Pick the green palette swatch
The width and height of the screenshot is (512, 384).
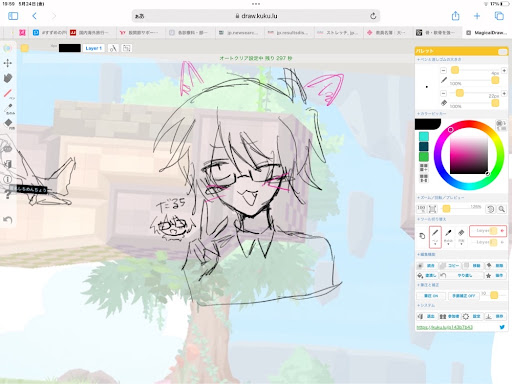click(424, 156)
